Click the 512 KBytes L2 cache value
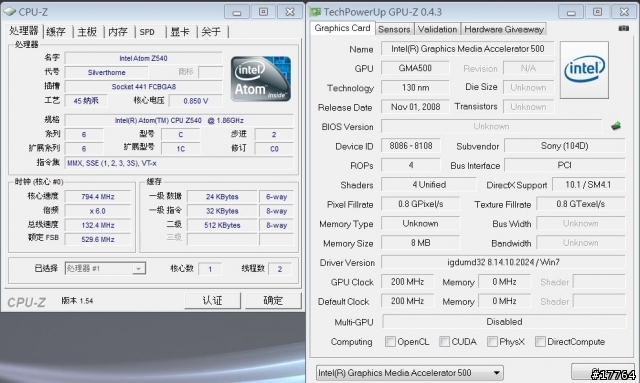This screenshot has width=640, height=383. point(222,225)
